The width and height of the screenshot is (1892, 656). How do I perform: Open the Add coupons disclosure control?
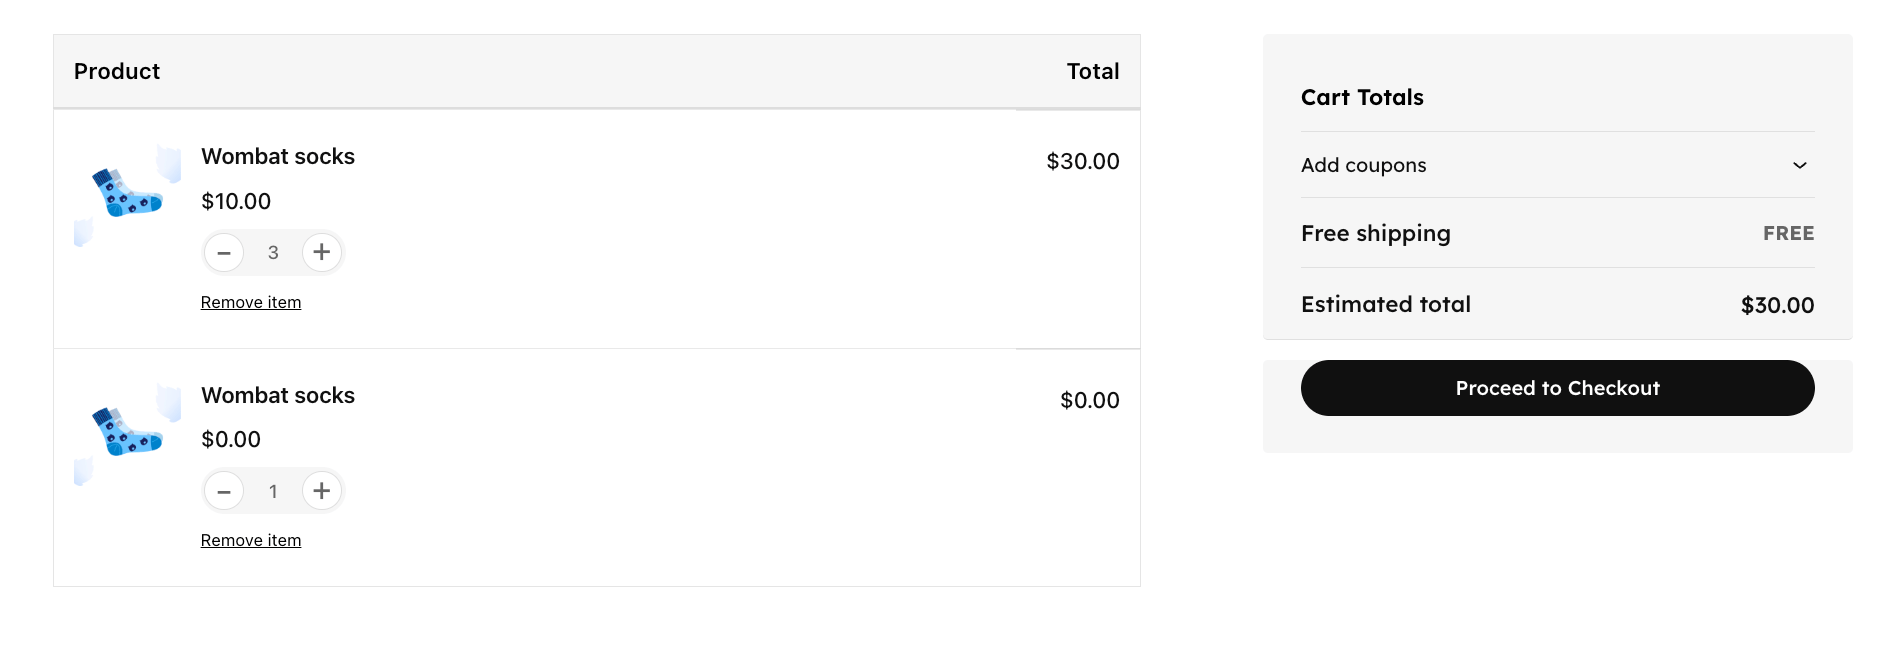tap(1800, 165)
